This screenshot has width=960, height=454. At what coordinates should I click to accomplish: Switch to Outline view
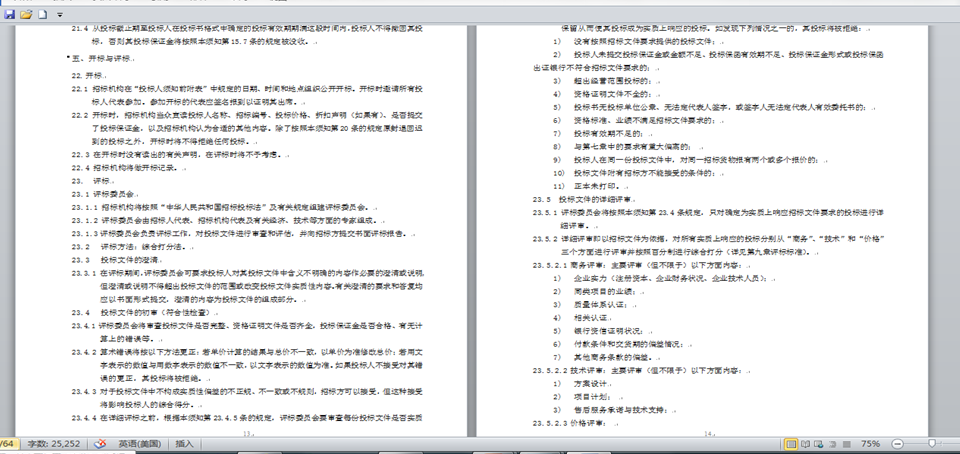tap(833, 444)
